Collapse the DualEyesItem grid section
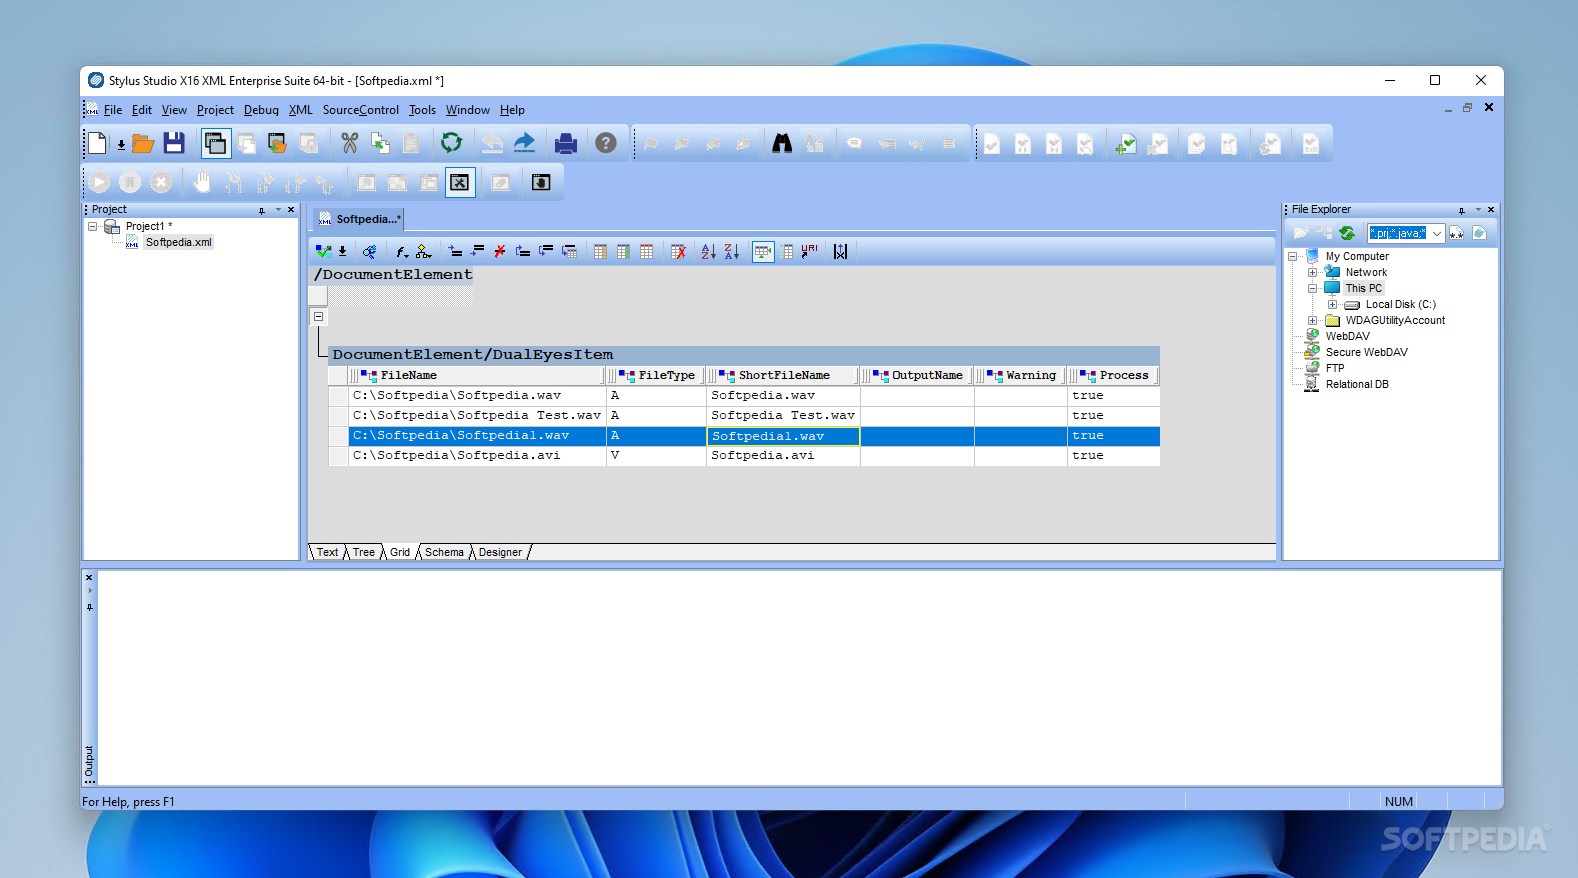The width and height of the screenshot is (1578, 878). (319, 316)
